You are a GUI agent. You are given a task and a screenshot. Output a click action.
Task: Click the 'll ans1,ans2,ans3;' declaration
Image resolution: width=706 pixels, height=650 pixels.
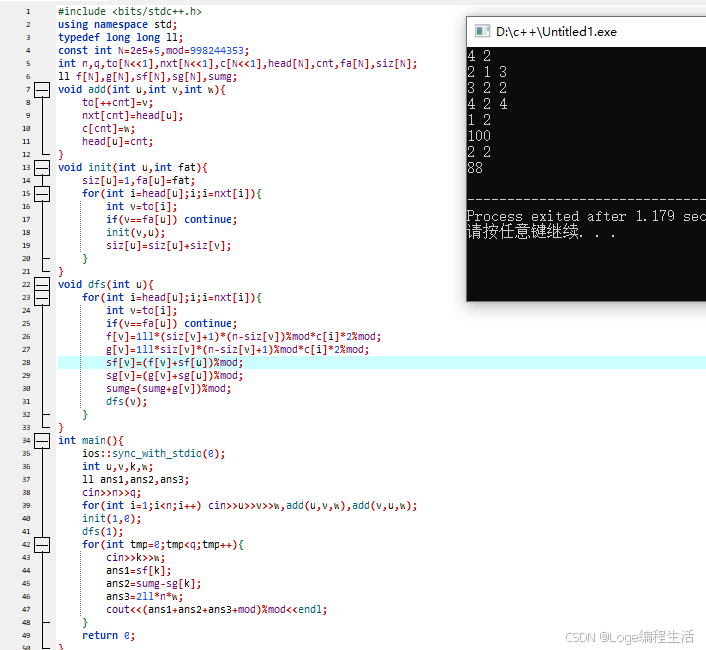[136, 480]
